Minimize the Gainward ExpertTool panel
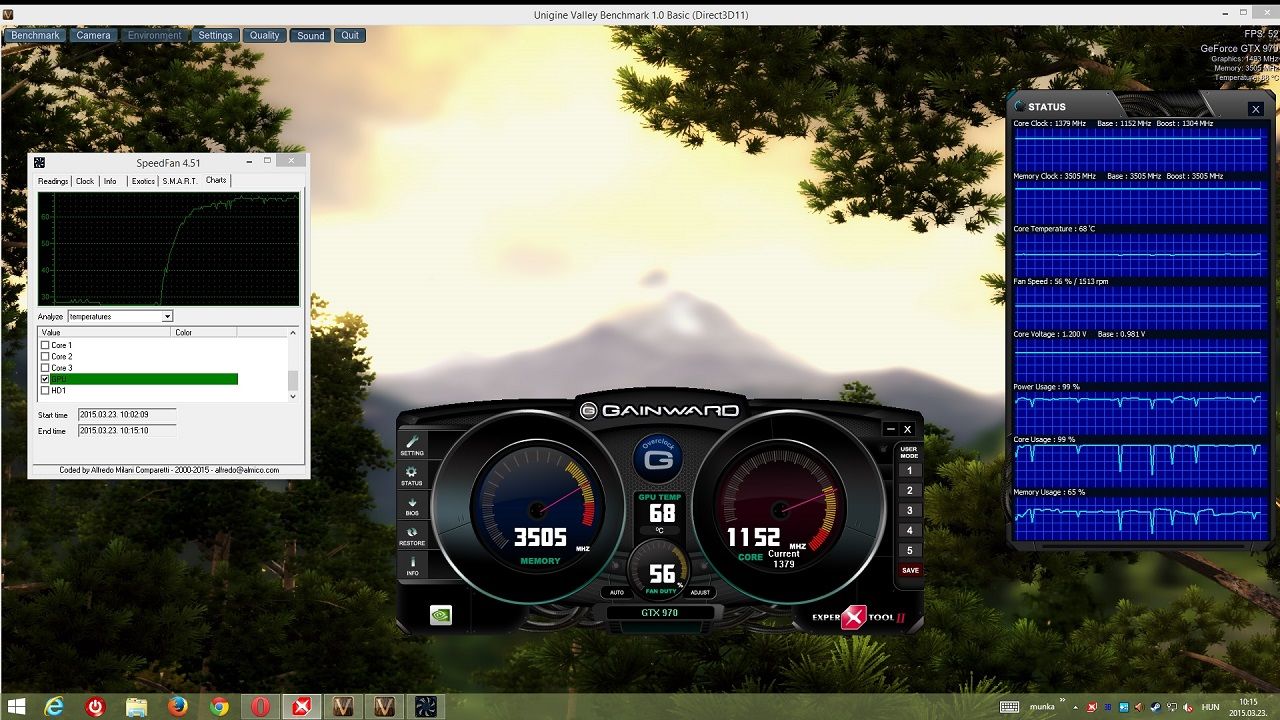The height and width of the screenshot is (720, 1280). [x=890, y=429]
